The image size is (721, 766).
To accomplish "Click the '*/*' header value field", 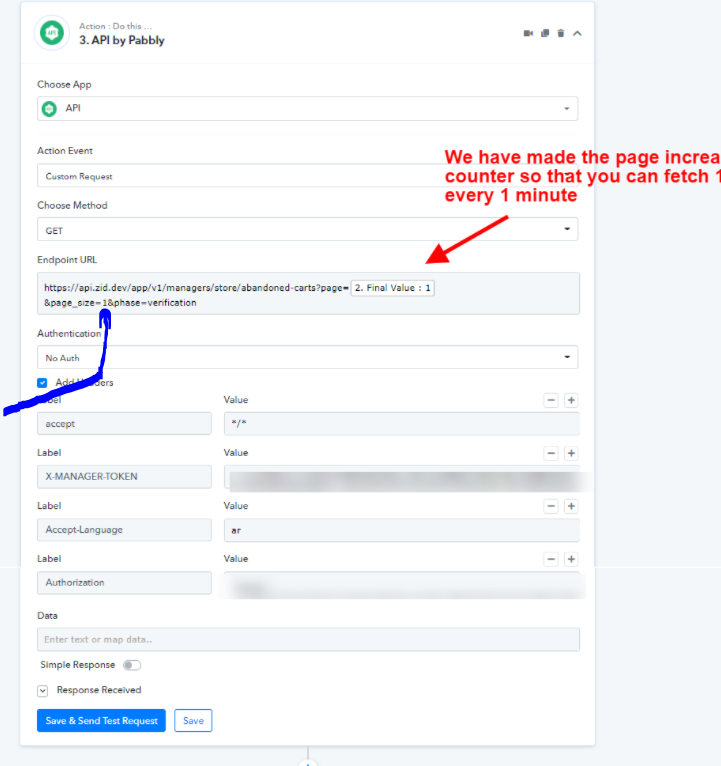I will point(402,424).
